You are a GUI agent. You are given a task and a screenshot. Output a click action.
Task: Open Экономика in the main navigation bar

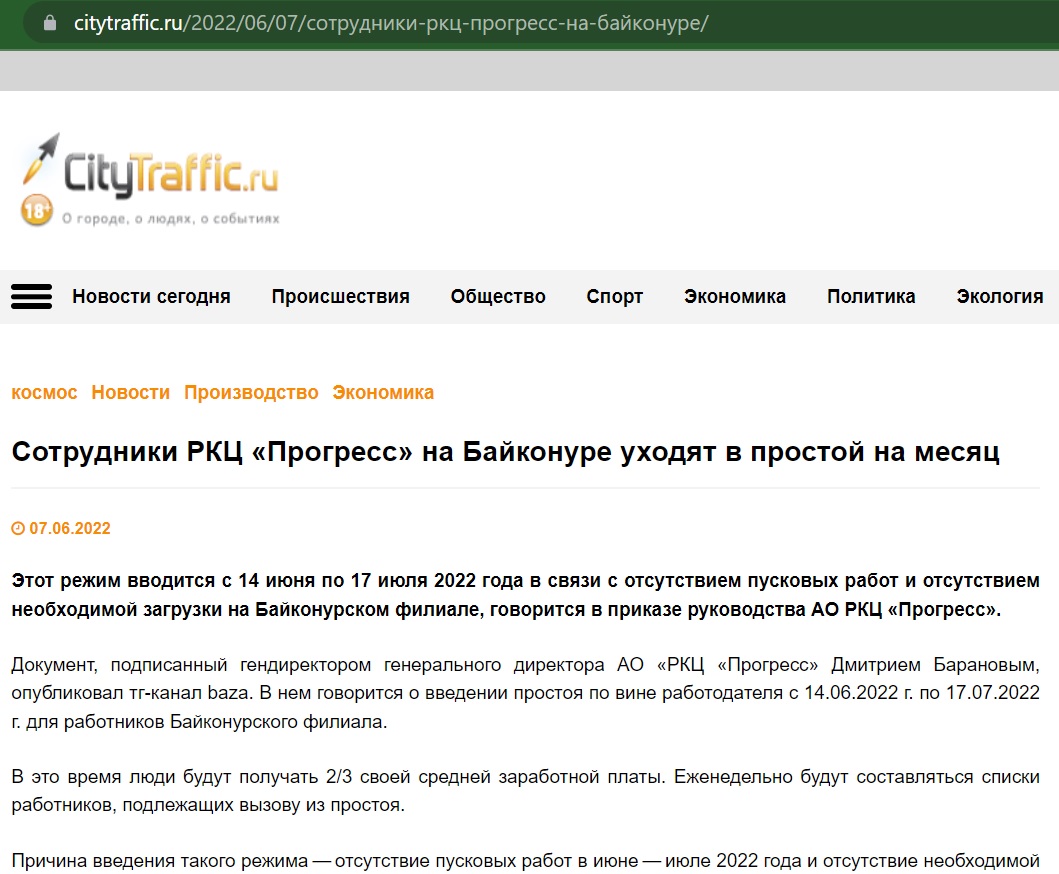(734, 296)
